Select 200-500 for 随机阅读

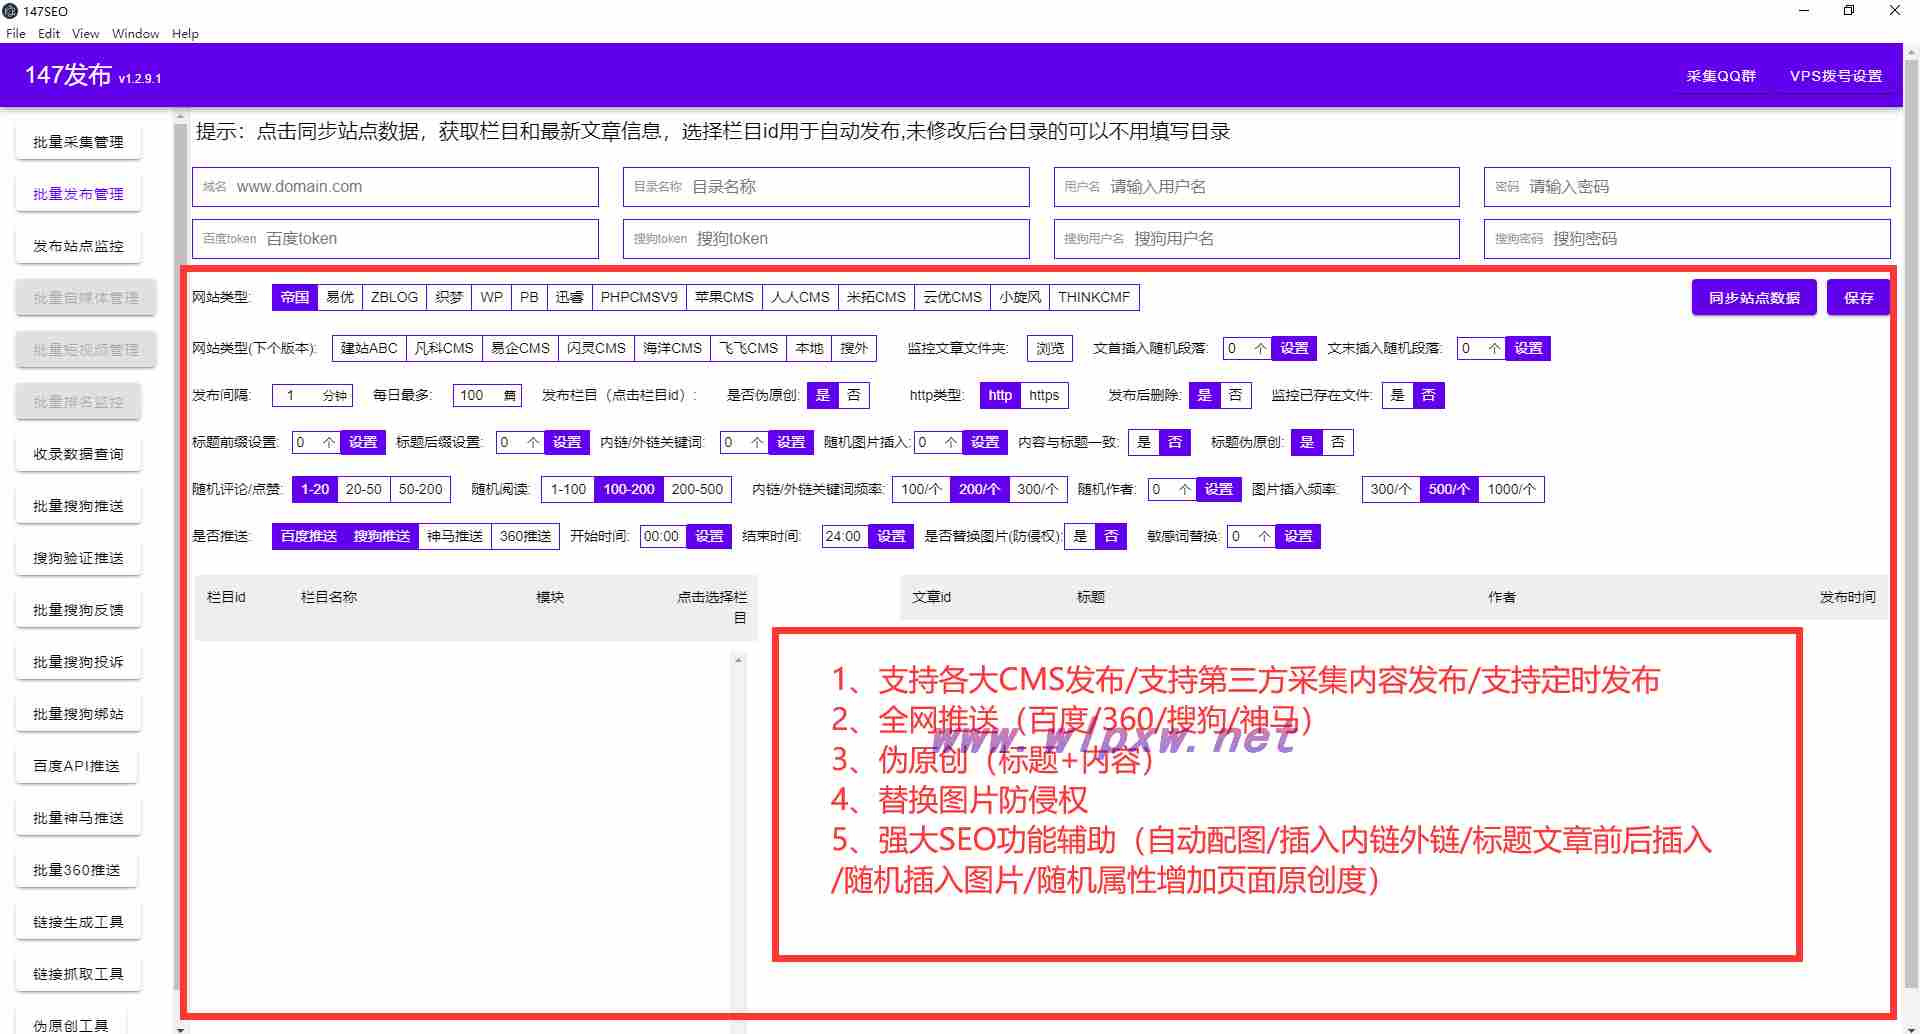(697, 489)
